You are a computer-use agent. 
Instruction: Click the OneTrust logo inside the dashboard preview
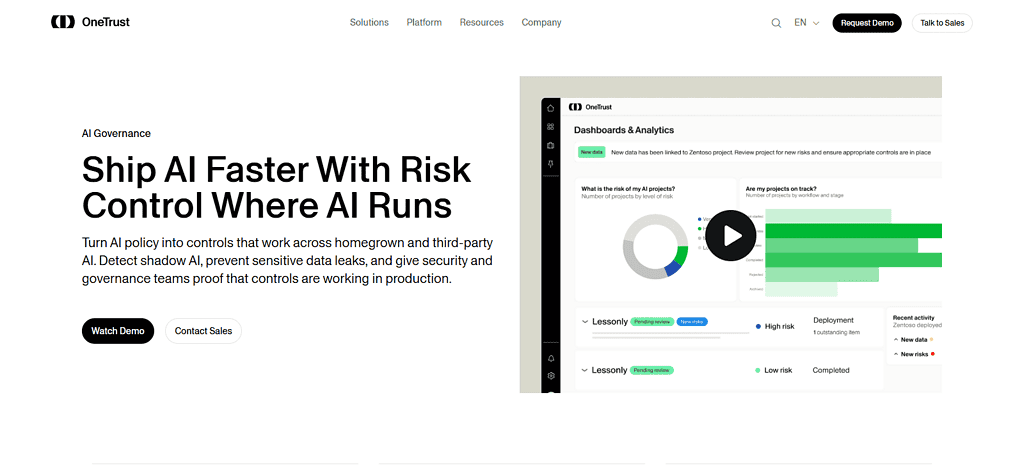591,107
